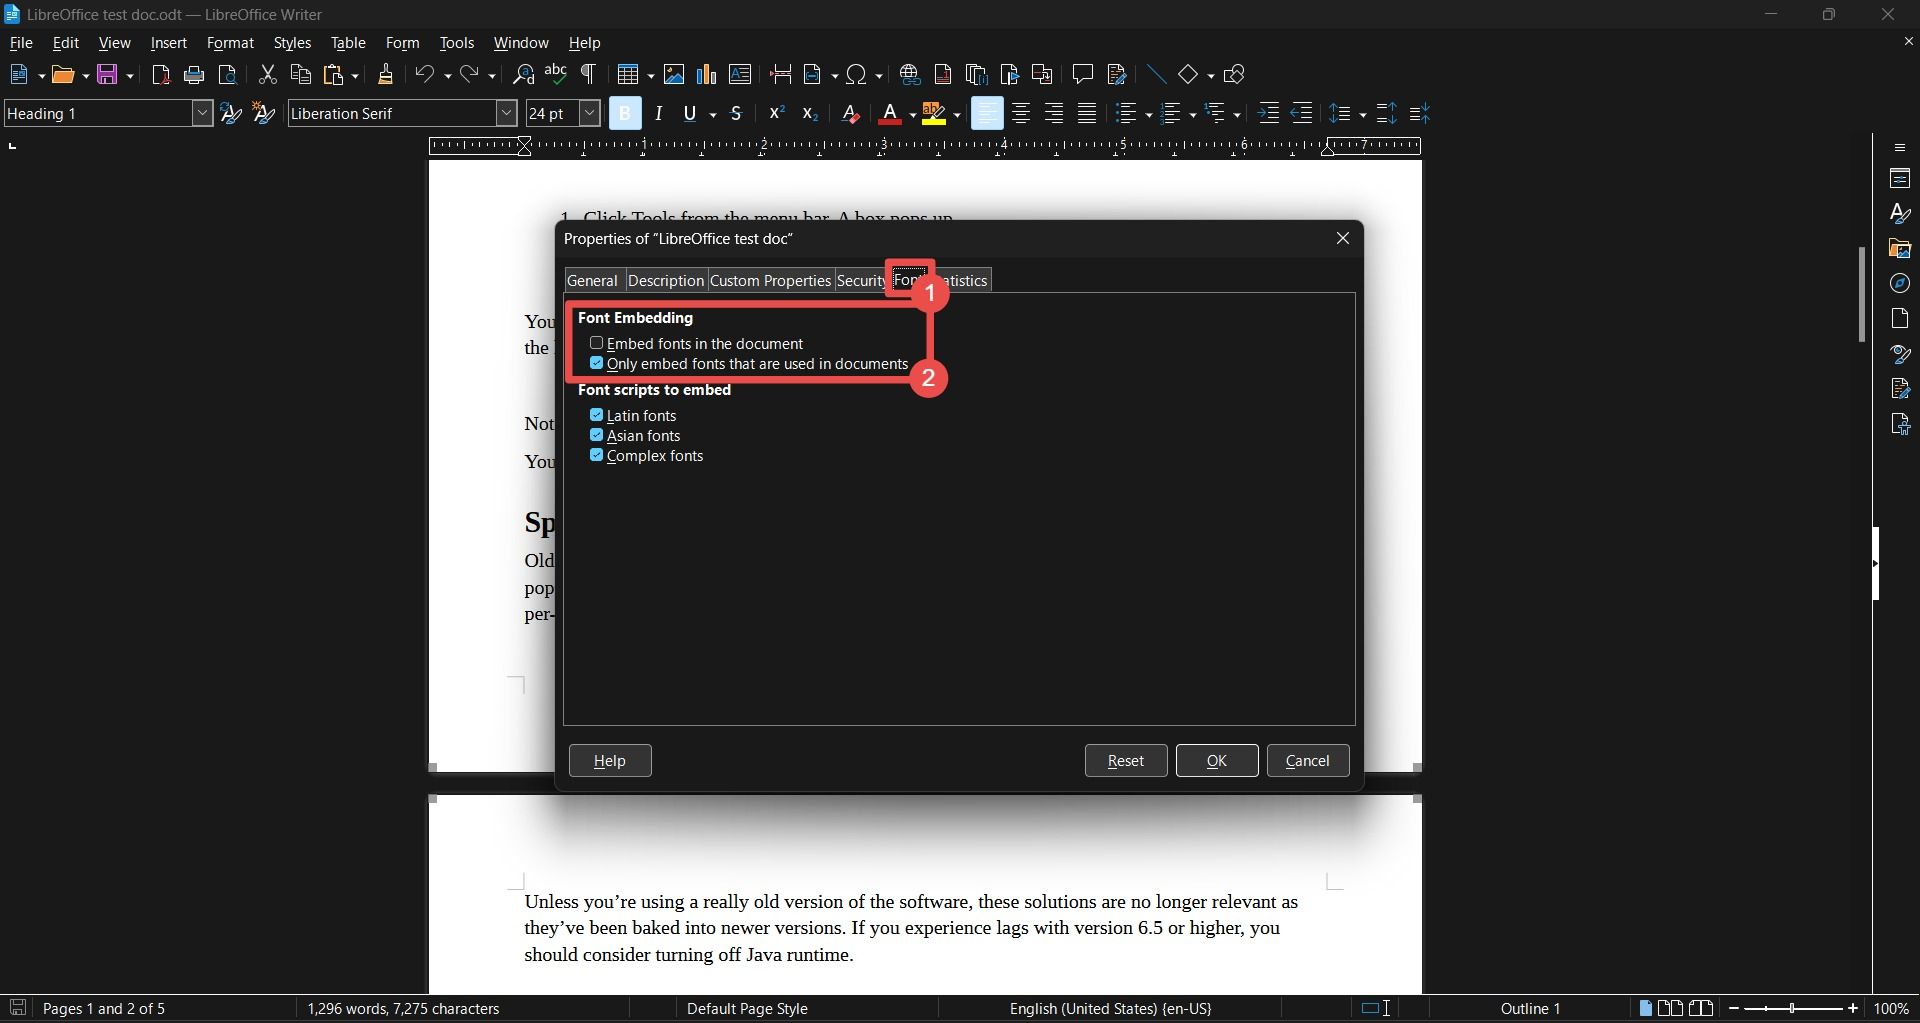The image size is (1920, 1023).
Task: Uncheck Asian fonts under Font scripts
Action: pos(598,435)
